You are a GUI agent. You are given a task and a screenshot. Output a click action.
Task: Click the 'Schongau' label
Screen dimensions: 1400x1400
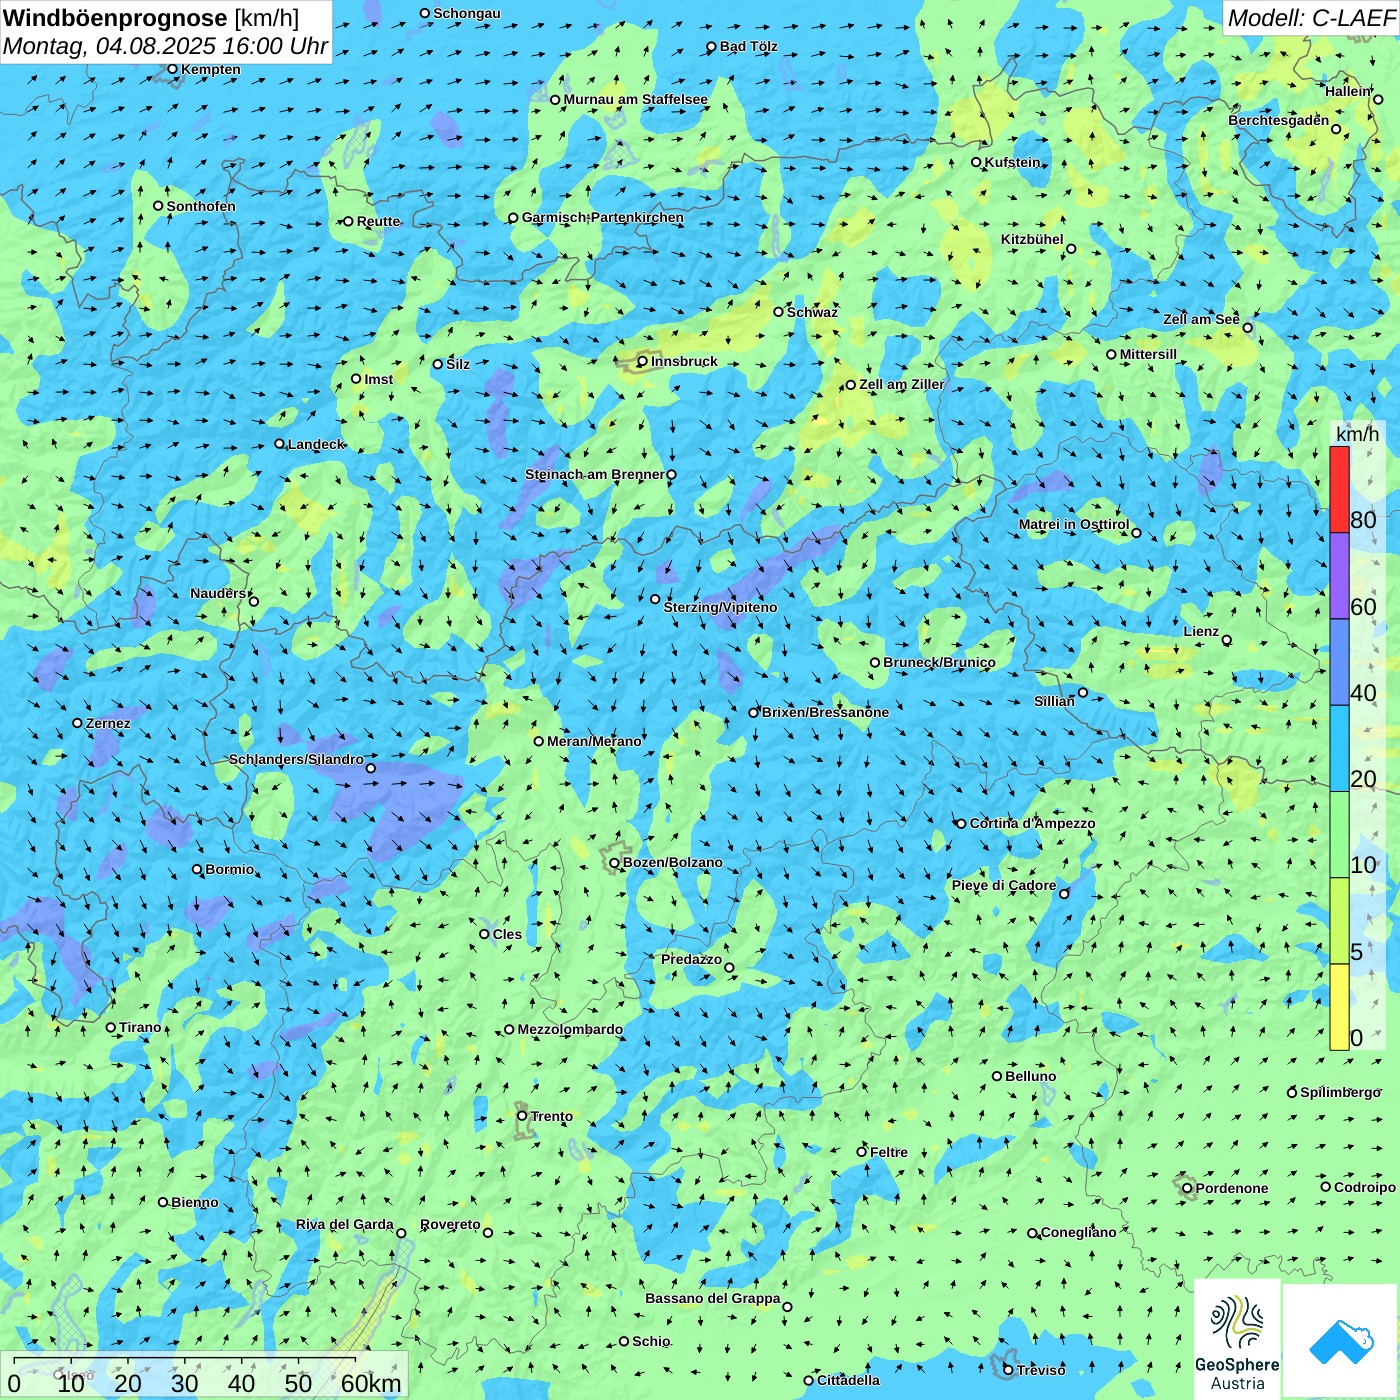[467, 13]
